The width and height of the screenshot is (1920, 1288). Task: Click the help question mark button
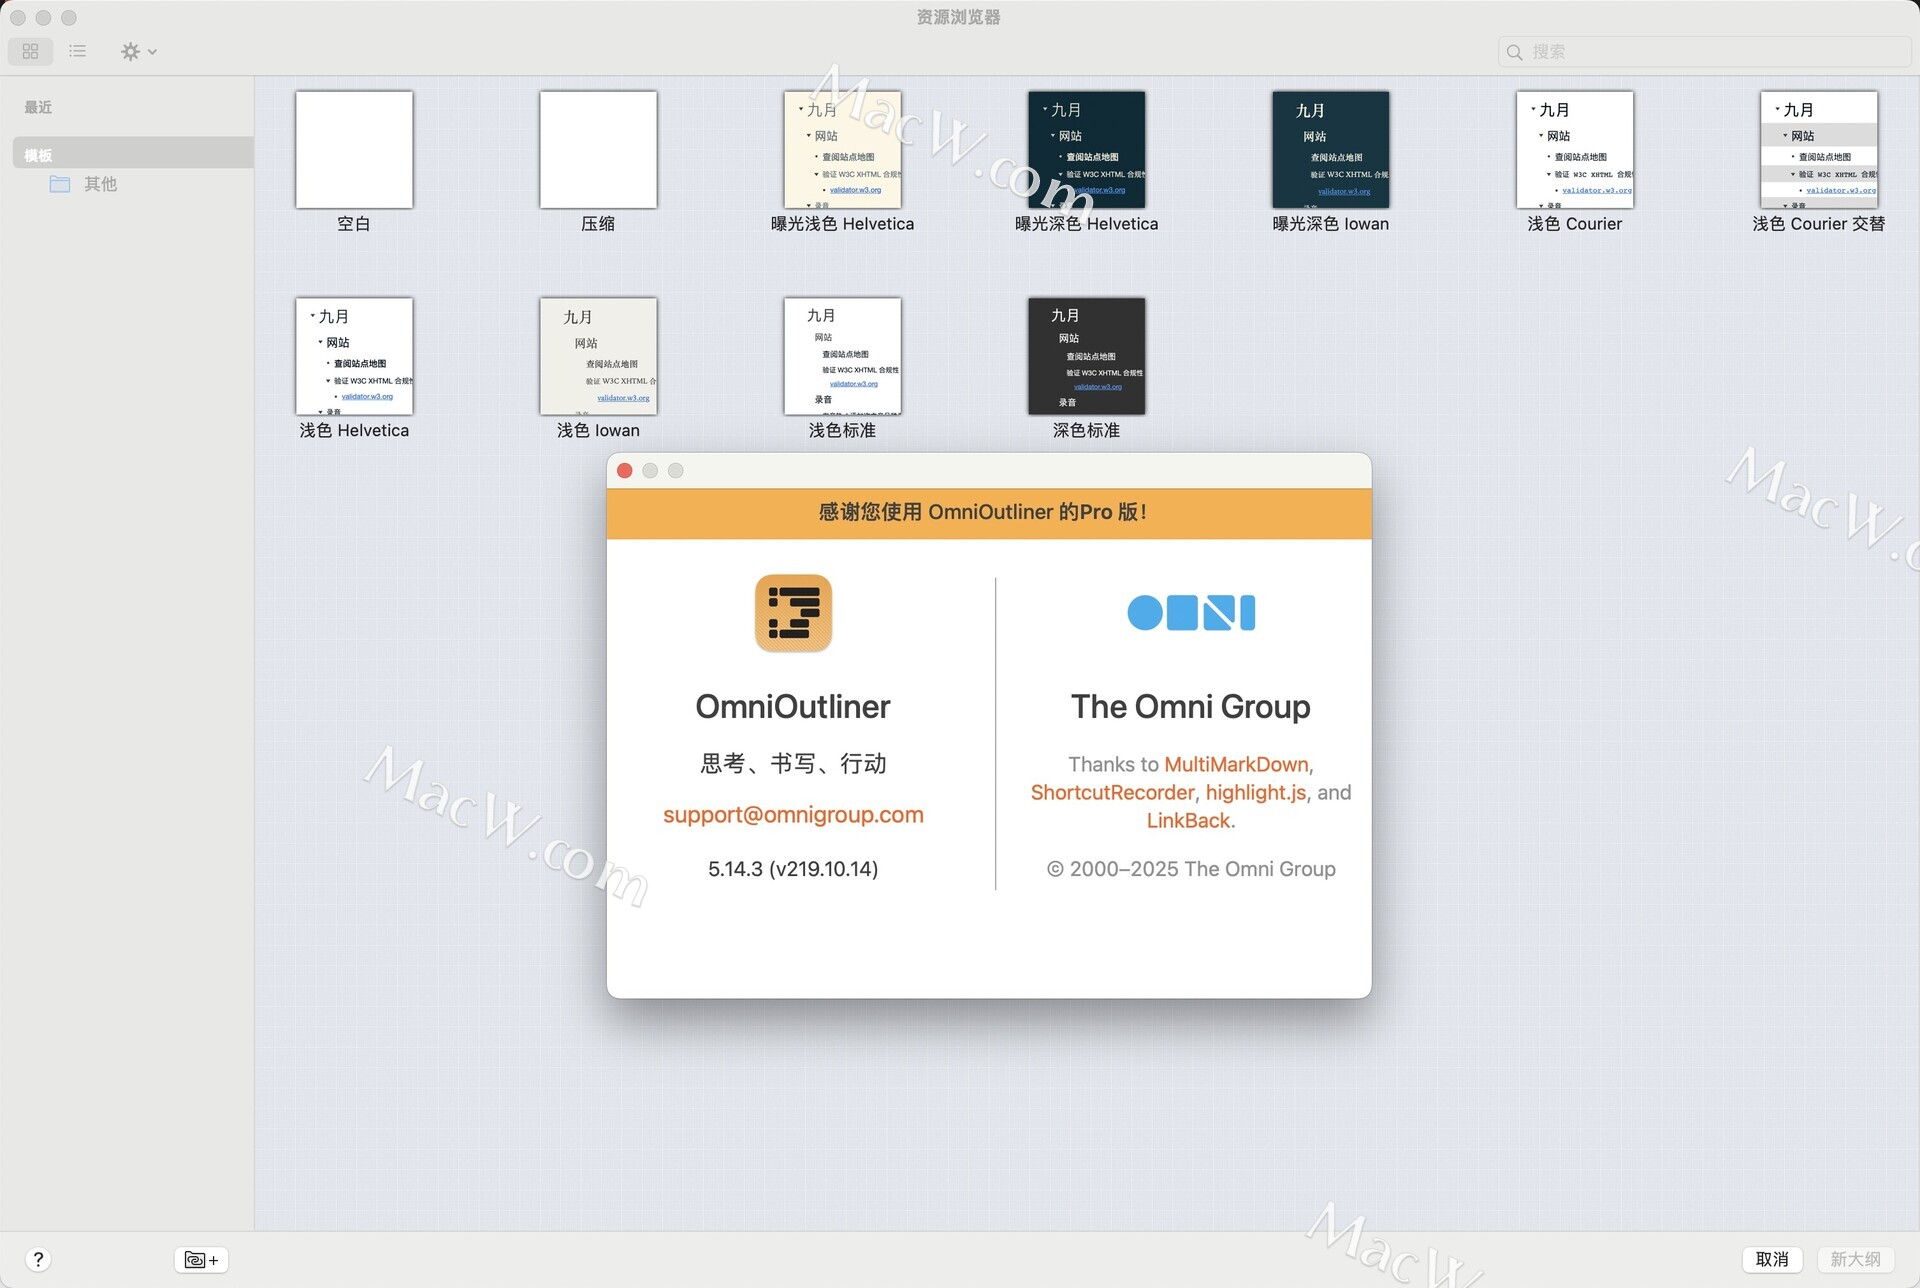pyautogui.click(x=38, y=1259)
